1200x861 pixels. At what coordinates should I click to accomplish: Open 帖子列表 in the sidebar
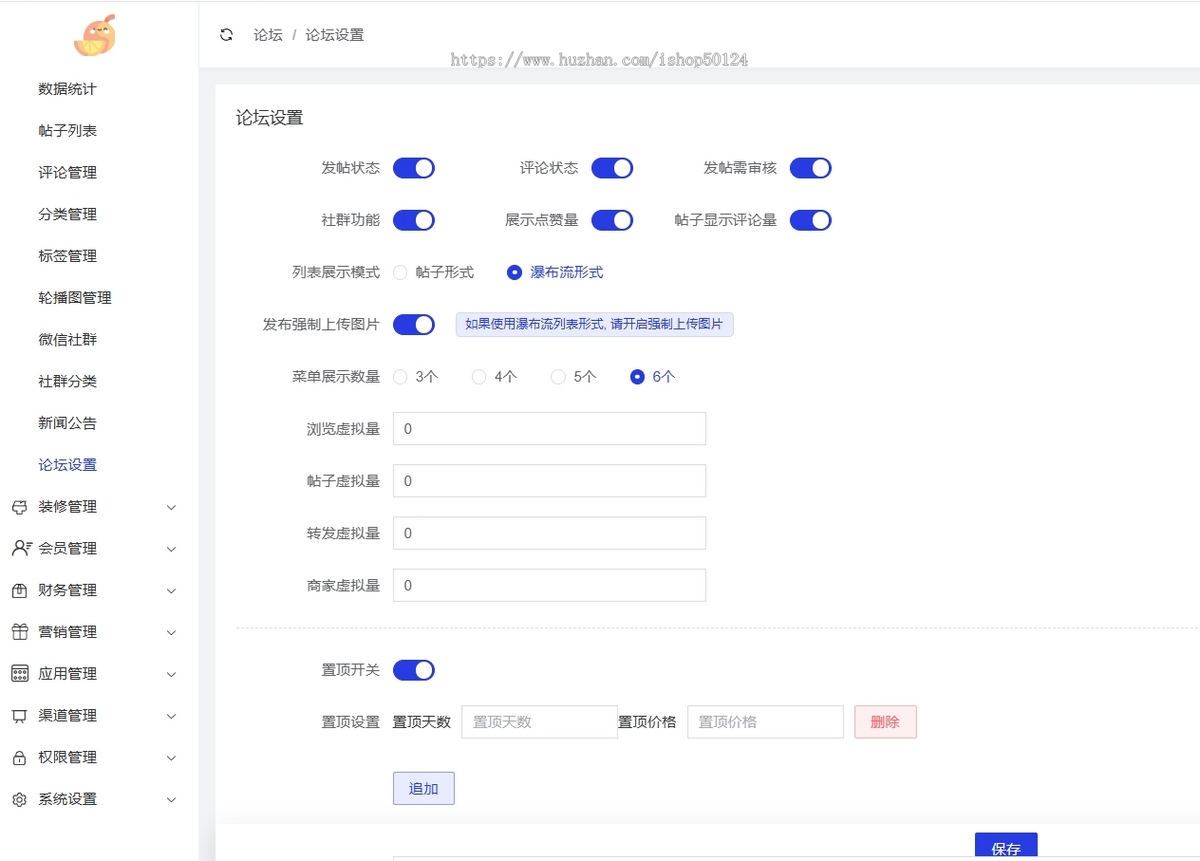(x=67, y=131)
